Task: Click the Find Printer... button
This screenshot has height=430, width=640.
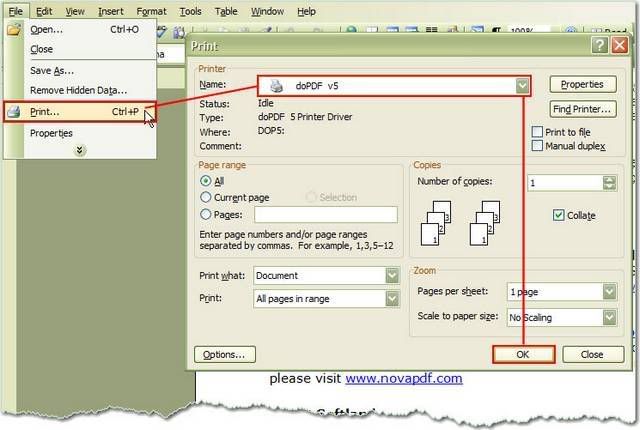Action: pyautogui.click(x=582, y=109)
